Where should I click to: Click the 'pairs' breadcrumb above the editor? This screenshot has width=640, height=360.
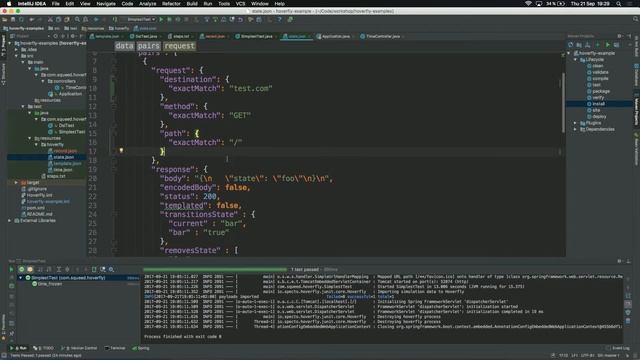coord(148,46)
